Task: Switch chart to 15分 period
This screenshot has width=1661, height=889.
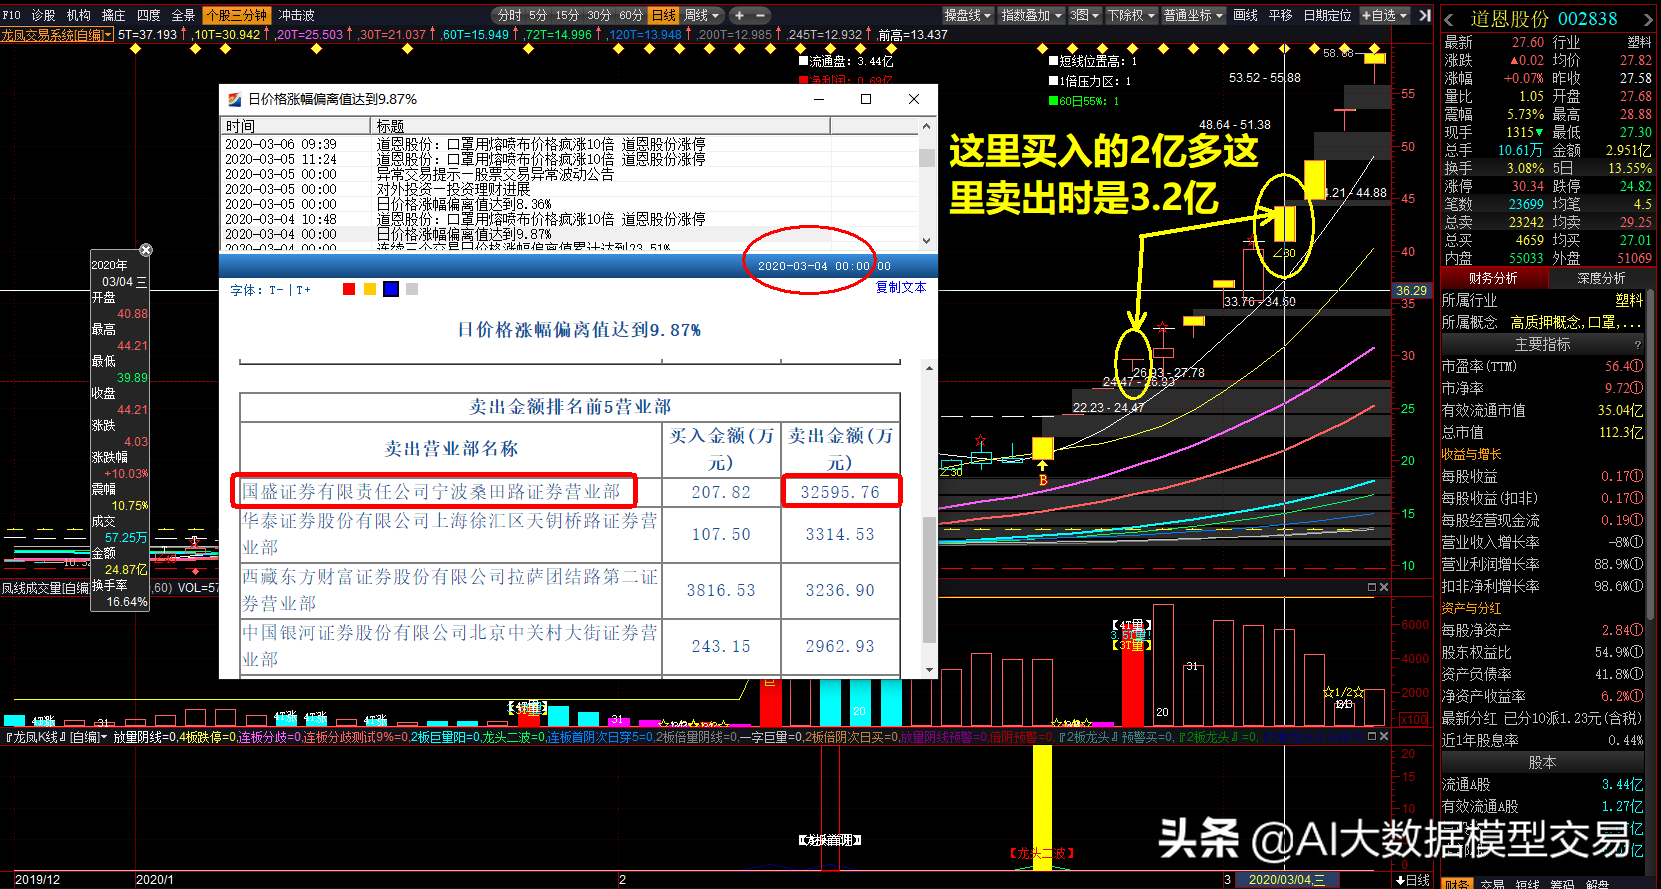Action: (x=567, y=15)
